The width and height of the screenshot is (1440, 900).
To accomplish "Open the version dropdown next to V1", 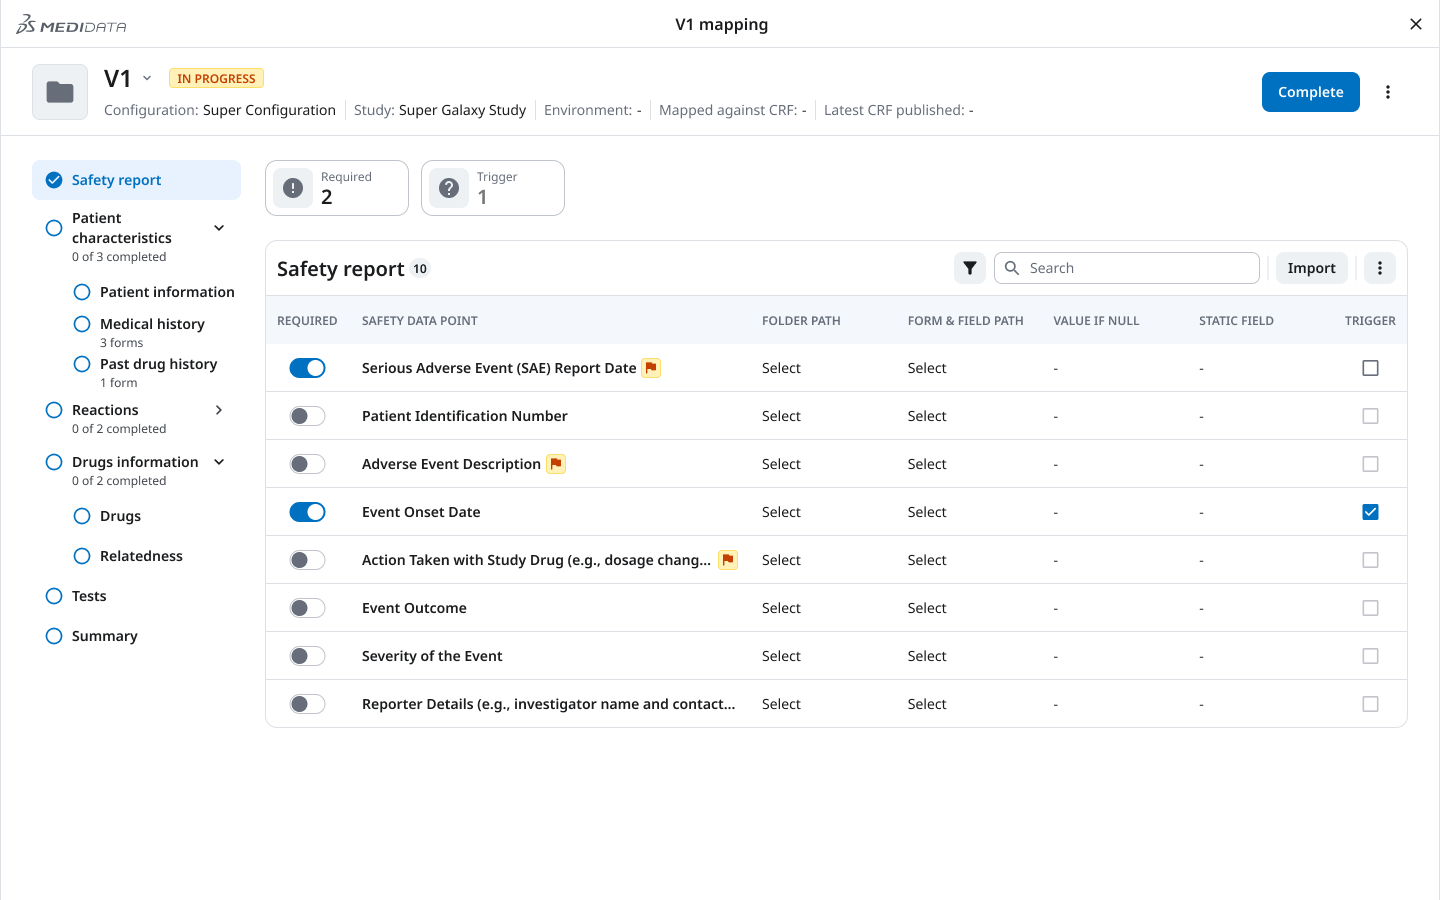I will [146, 77].
